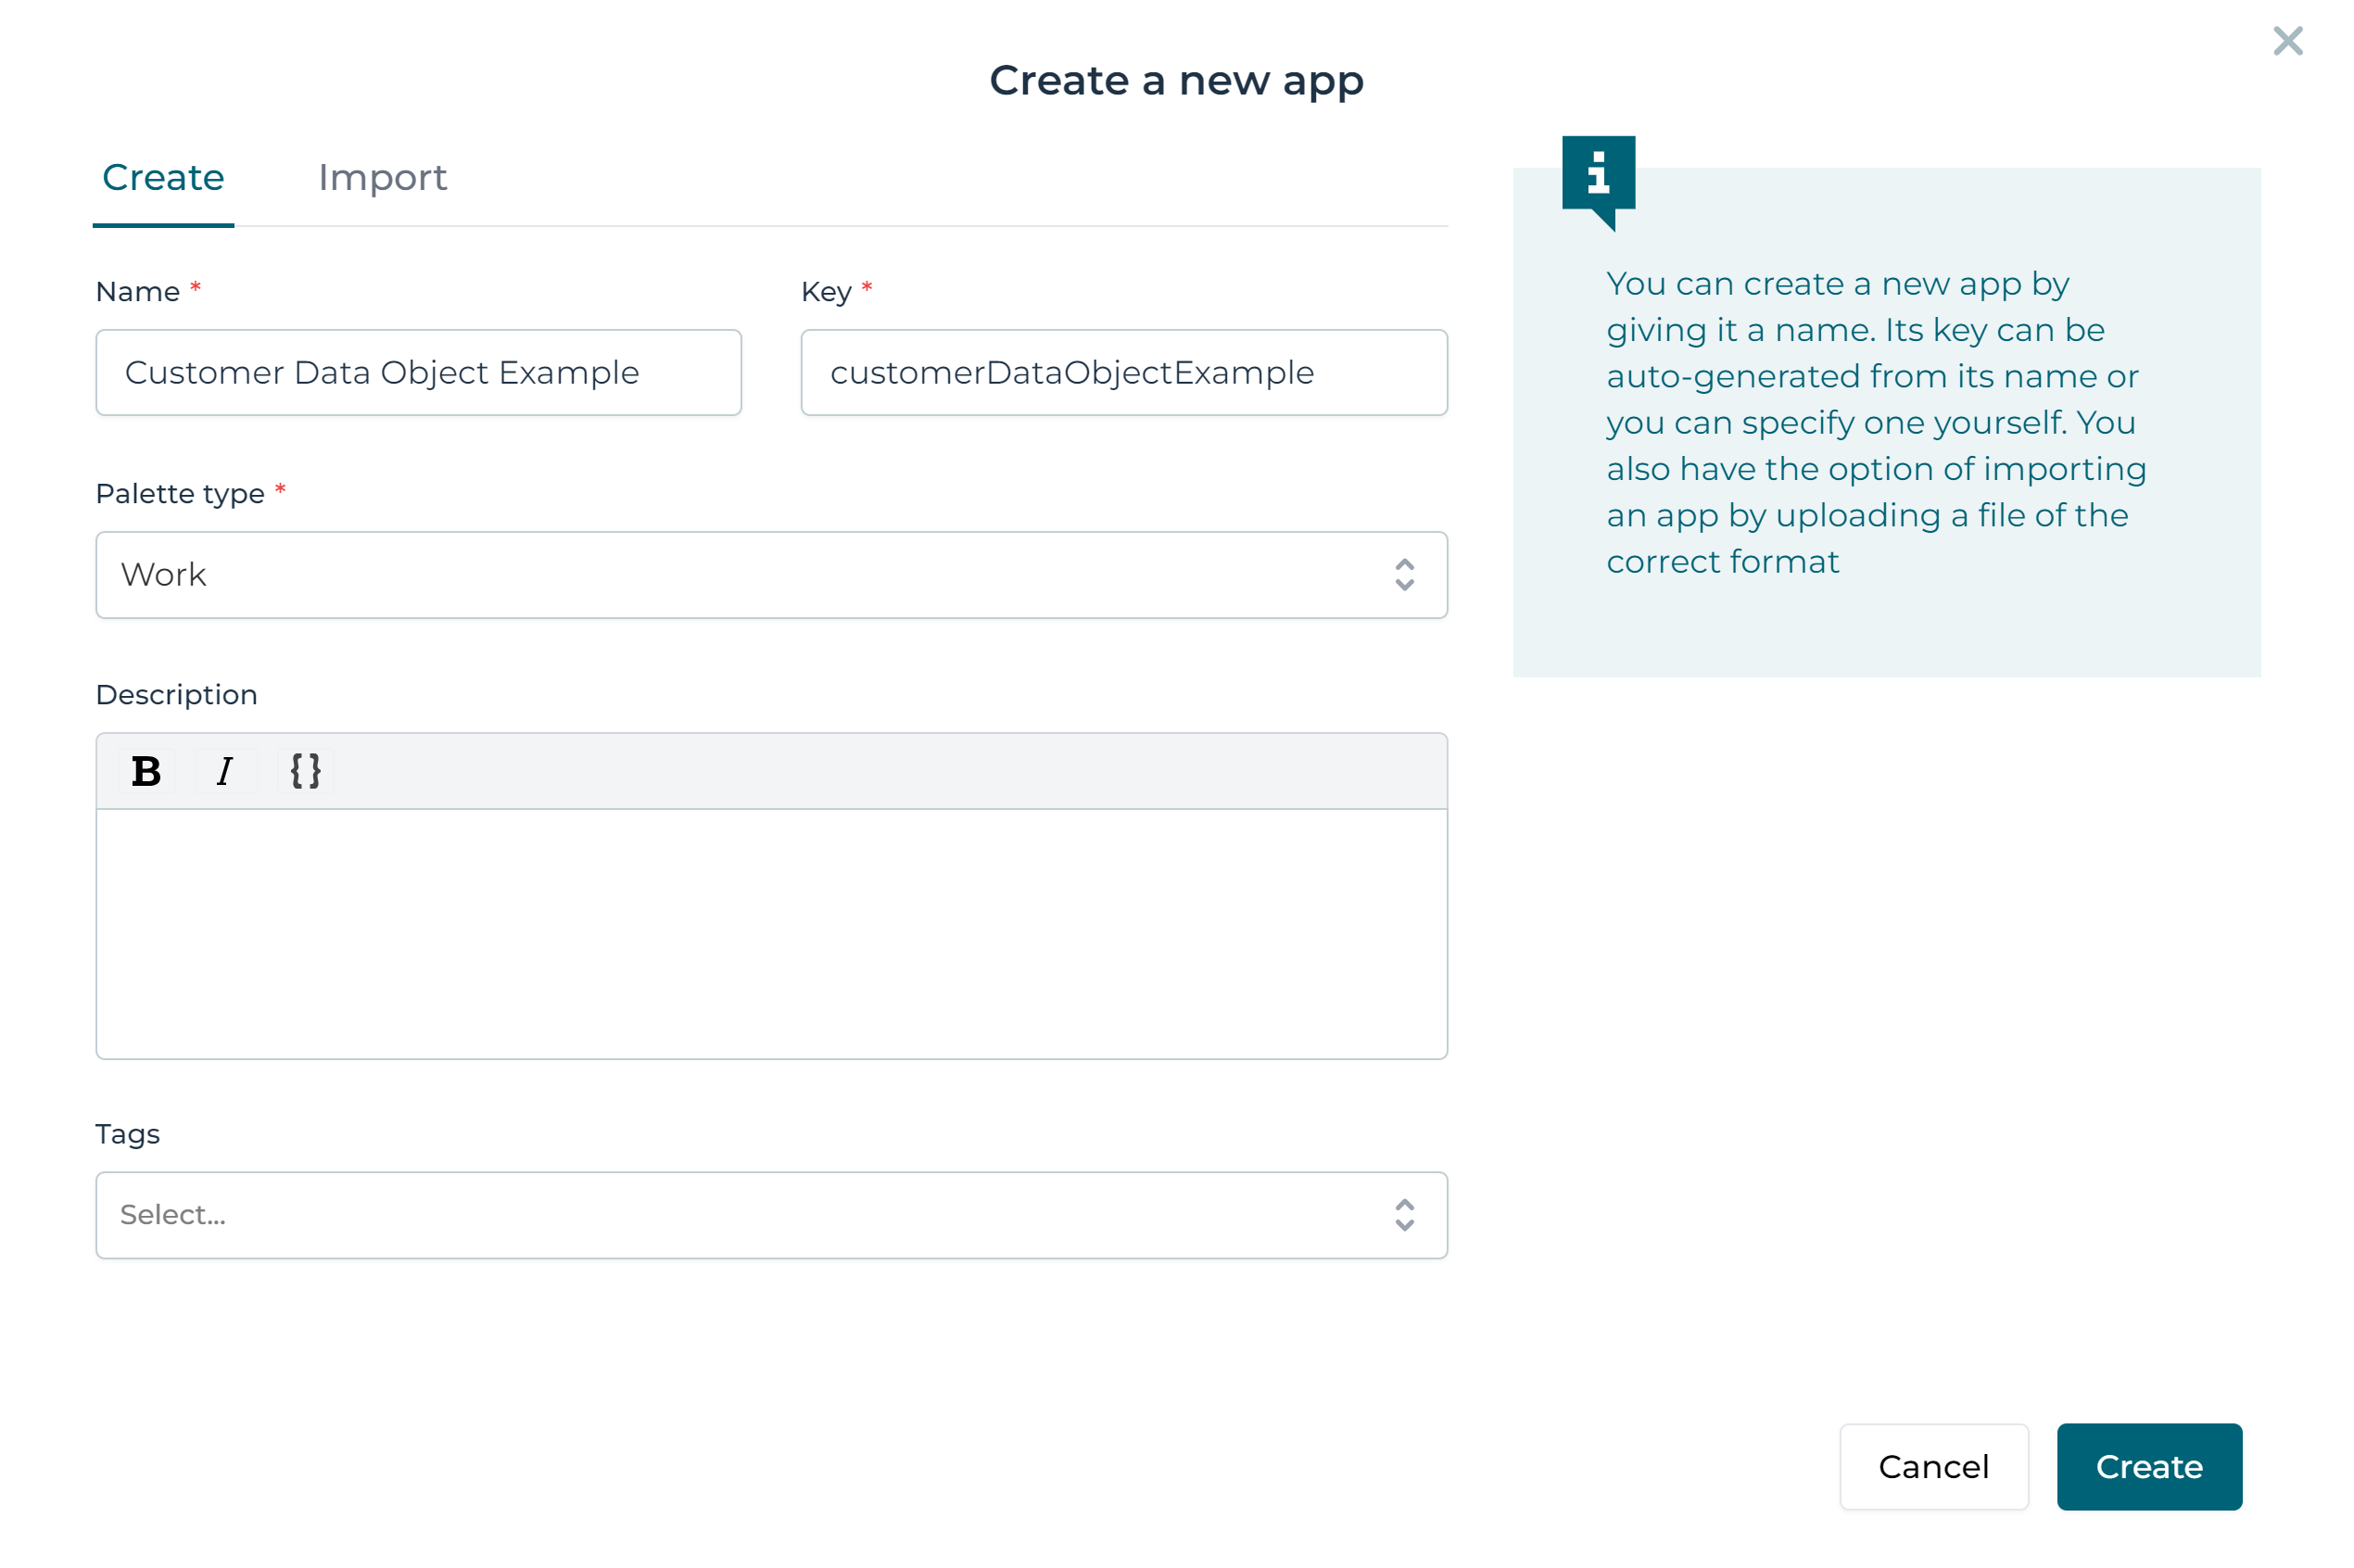Open the Tags select dropdown

771,1214
